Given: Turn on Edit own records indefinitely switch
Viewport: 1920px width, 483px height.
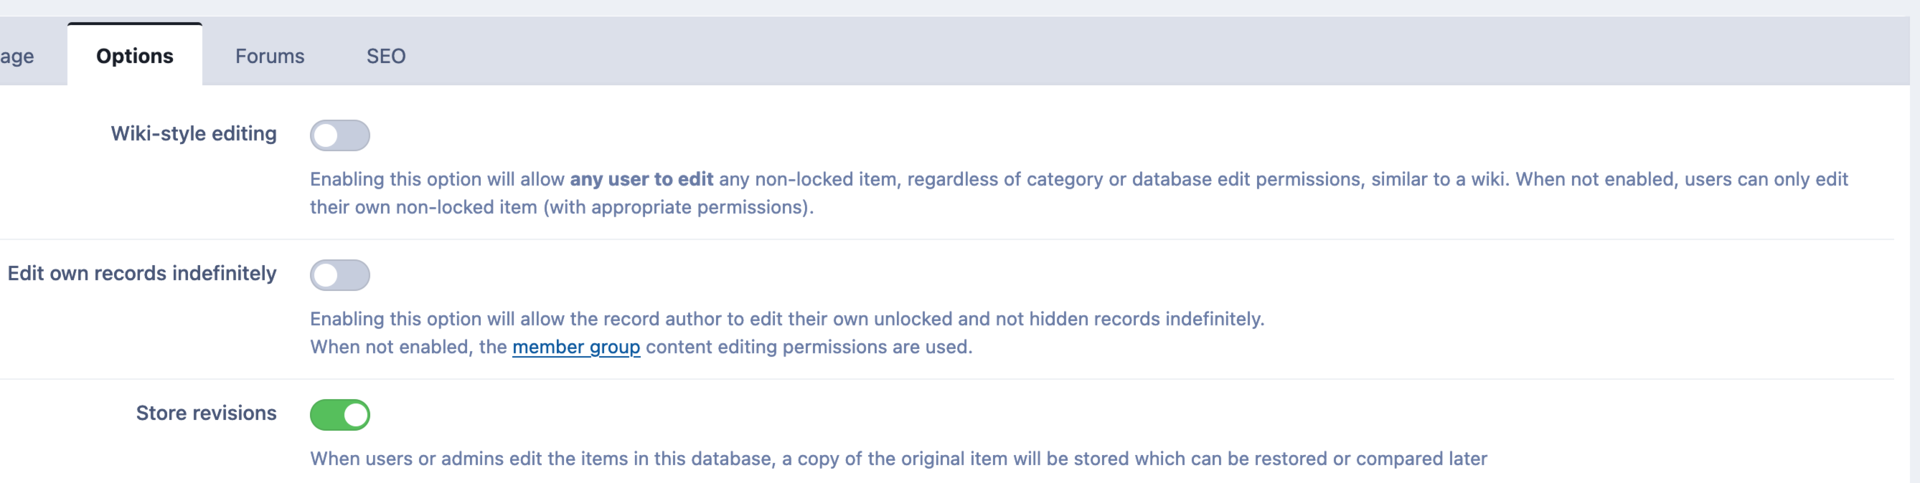Looking at the screenshot, I should pos(339,275).
